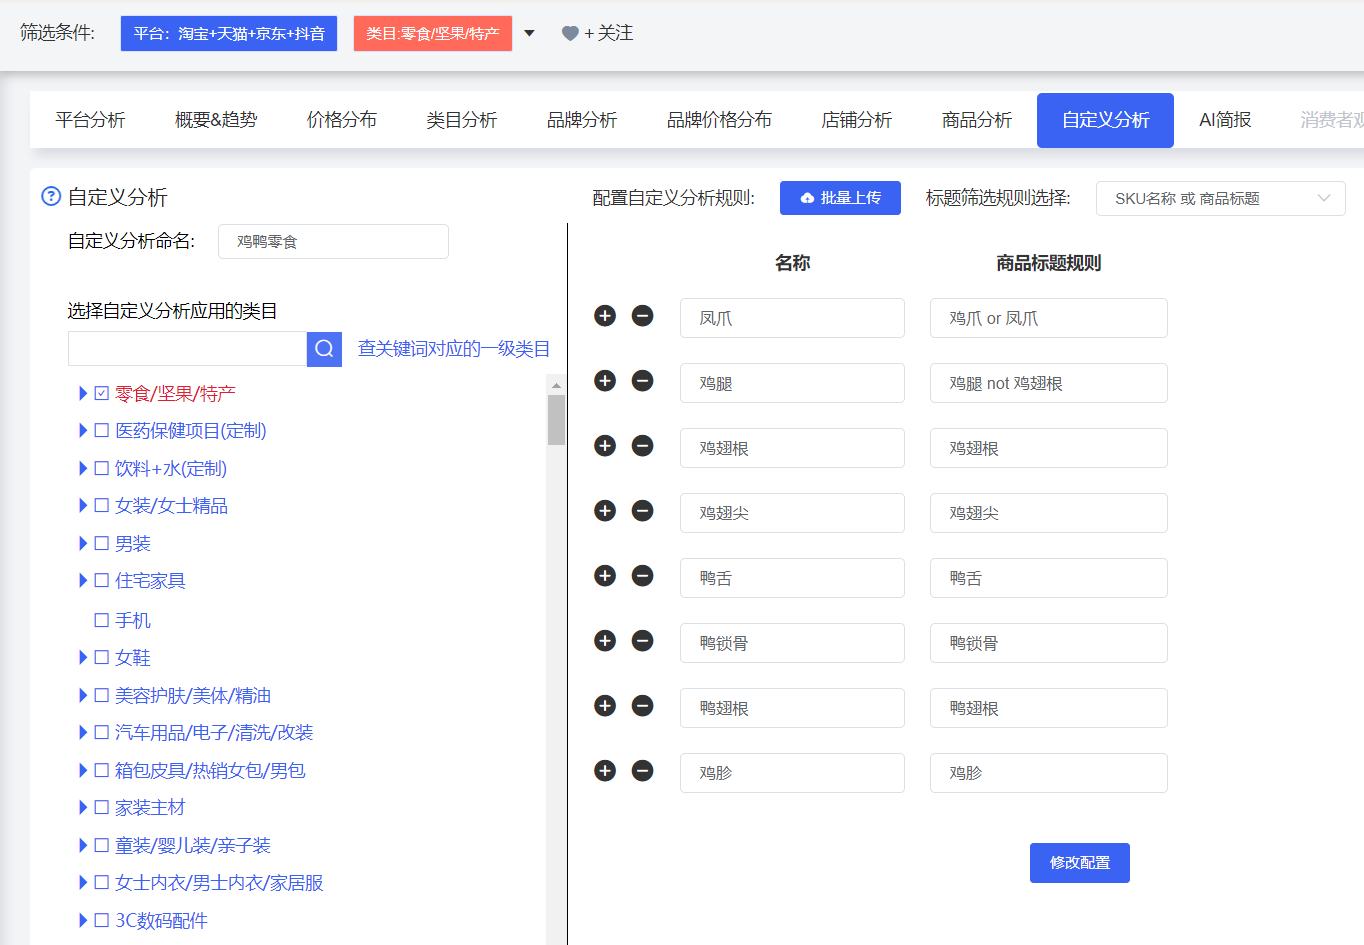The image size is (1364, 945).
Task: Click the category keyword search box
Action: pos(187,349)
